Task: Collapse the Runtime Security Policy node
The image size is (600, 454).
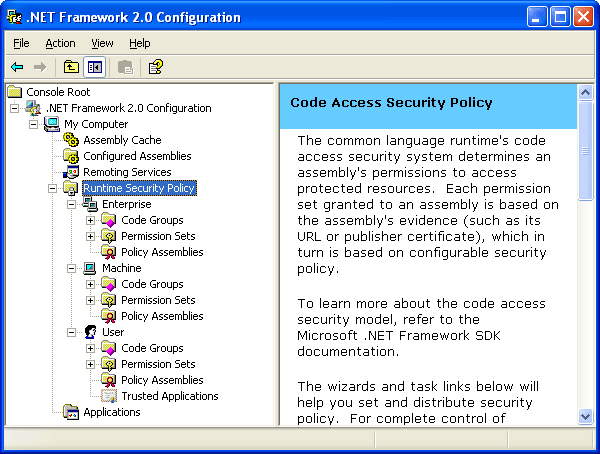Action: point(52,188)
